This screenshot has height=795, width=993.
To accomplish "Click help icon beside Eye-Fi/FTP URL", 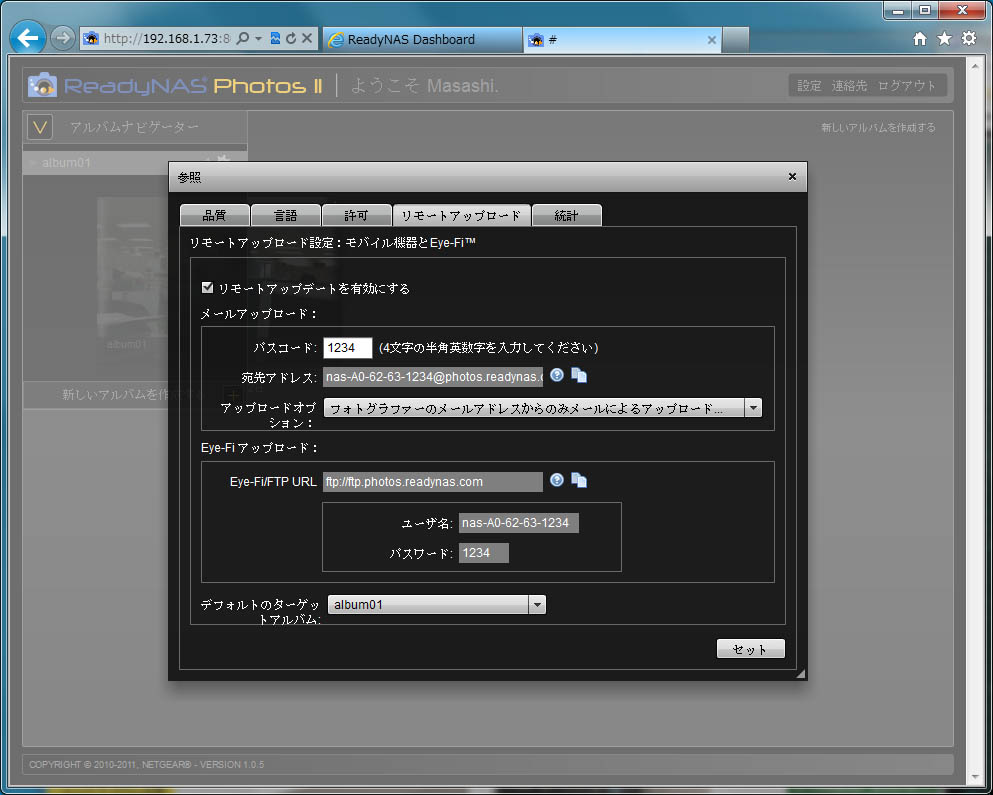I will pyautogui.click(x=557, y=480).
